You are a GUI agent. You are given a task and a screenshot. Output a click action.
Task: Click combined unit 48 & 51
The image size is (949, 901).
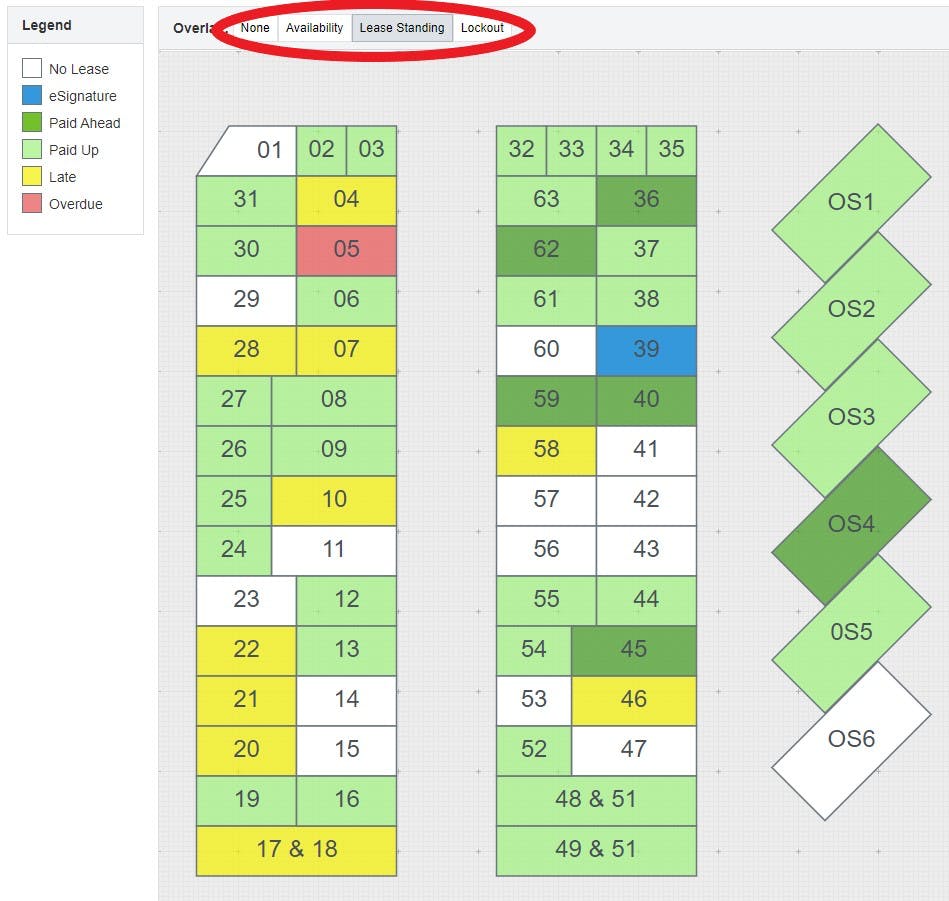596,800
